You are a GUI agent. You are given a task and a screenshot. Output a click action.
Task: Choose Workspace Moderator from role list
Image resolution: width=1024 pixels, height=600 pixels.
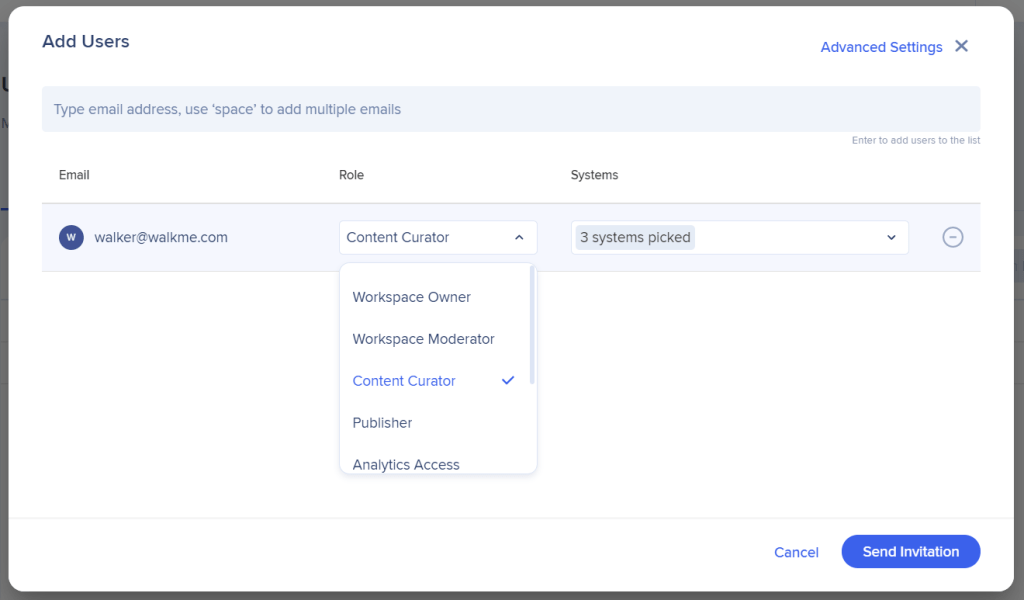coord(423,339)
